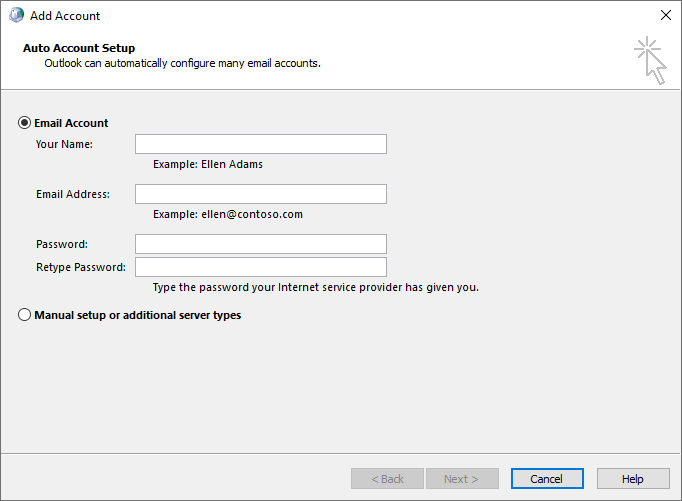Open Help from the dialog footer

tap(633, 479)
